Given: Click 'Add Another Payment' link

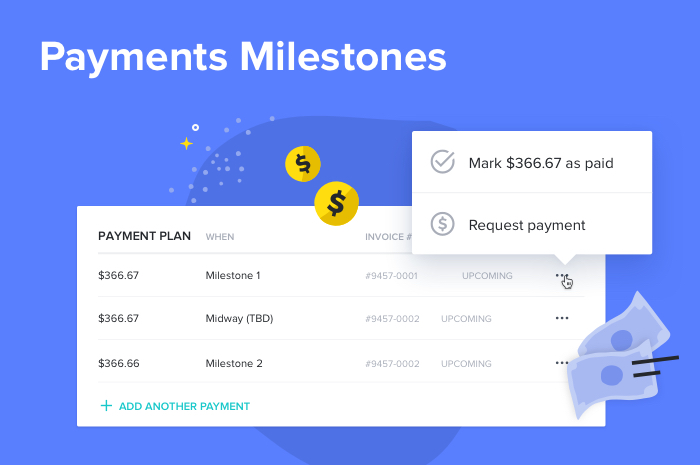Looking at the screenshot, I should click(x=184, y=406).
